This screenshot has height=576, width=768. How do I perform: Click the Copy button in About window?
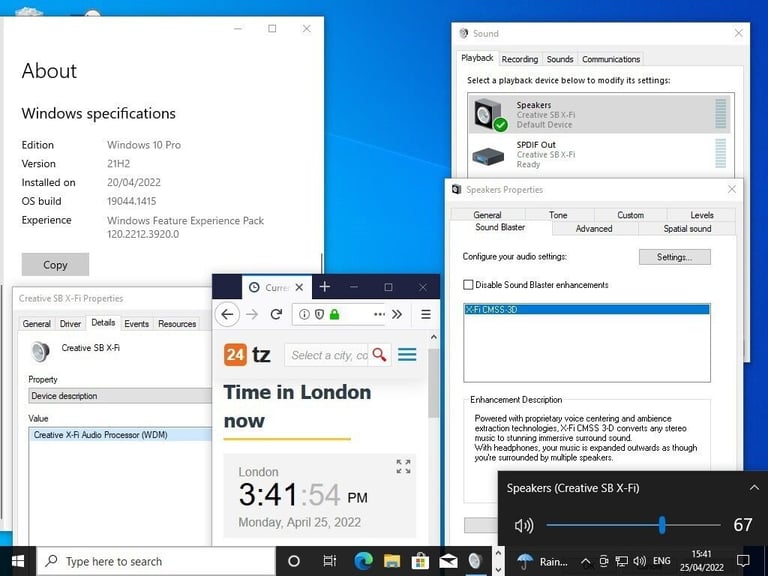click(55, 264)
